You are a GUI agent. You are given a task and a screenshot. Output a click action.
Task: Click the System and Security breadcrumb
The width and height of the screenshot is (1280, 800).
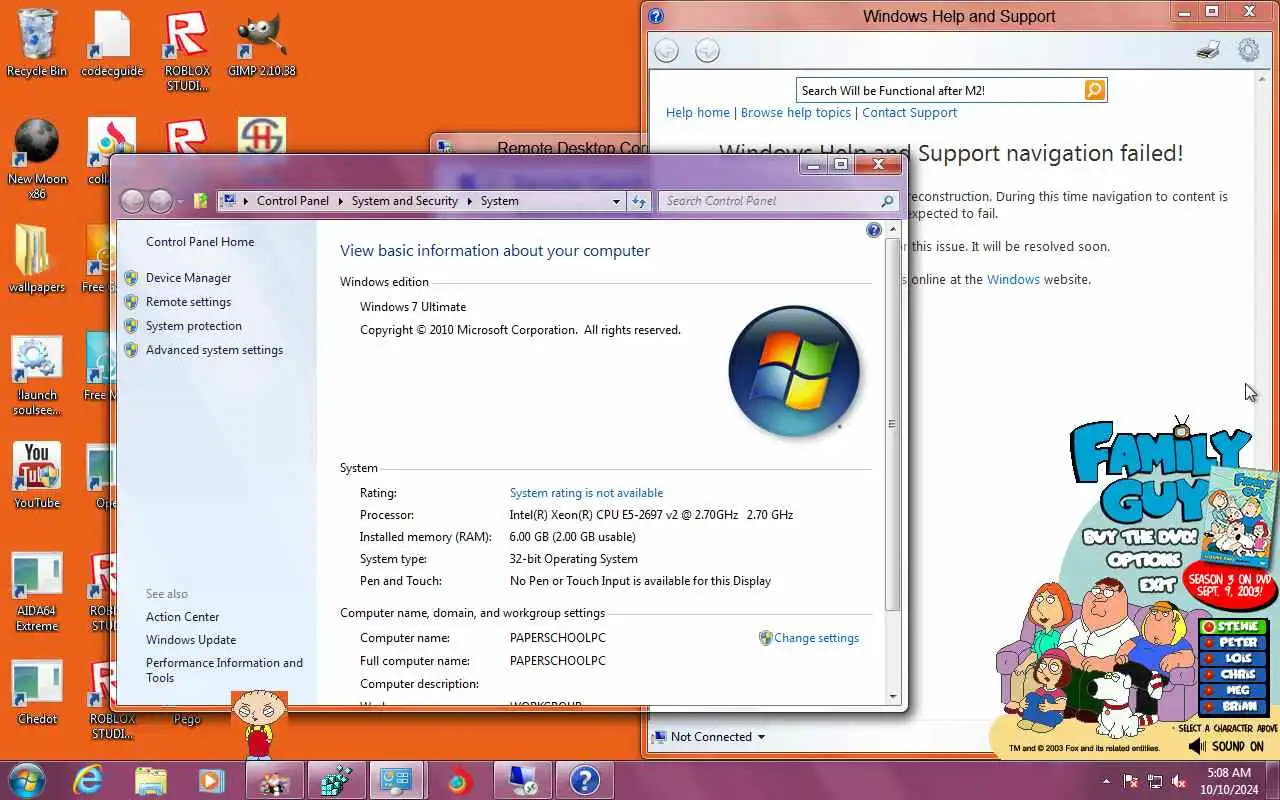click(404, 201)
